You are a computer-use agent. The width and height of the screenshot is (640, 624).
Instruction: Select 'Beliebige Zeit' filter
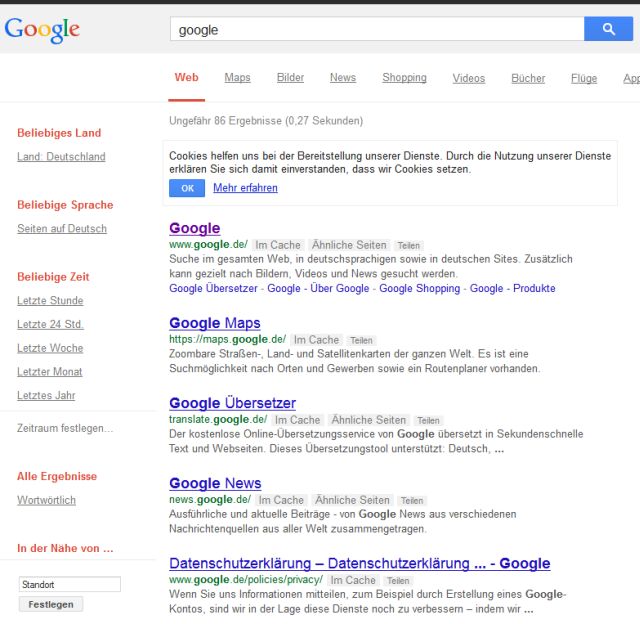point(53,277)
